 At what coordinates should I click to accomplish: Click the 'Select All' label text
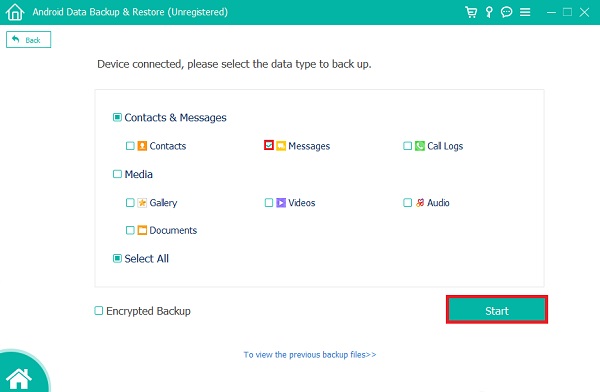point(147,258)
